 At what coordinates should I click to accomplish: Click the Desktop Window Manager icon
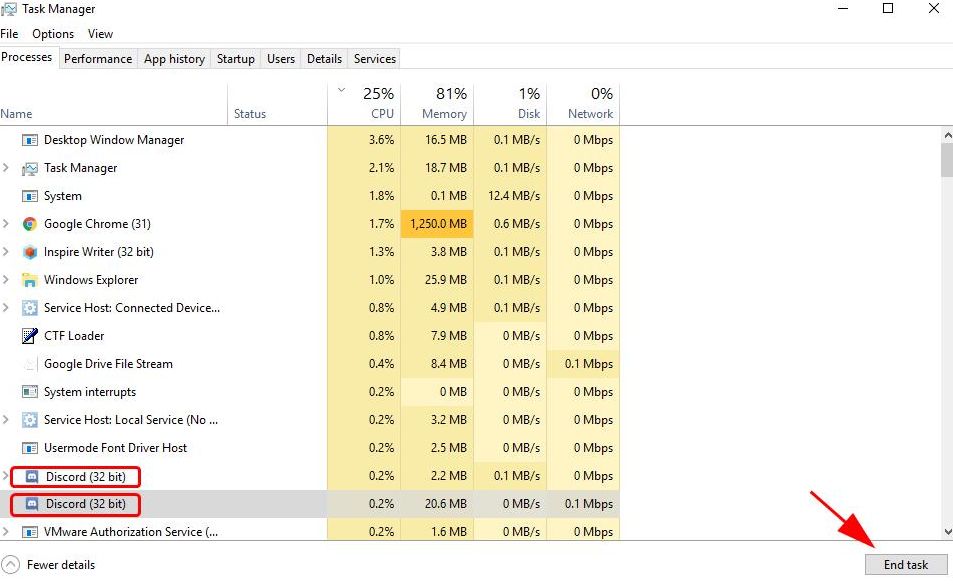30,140
